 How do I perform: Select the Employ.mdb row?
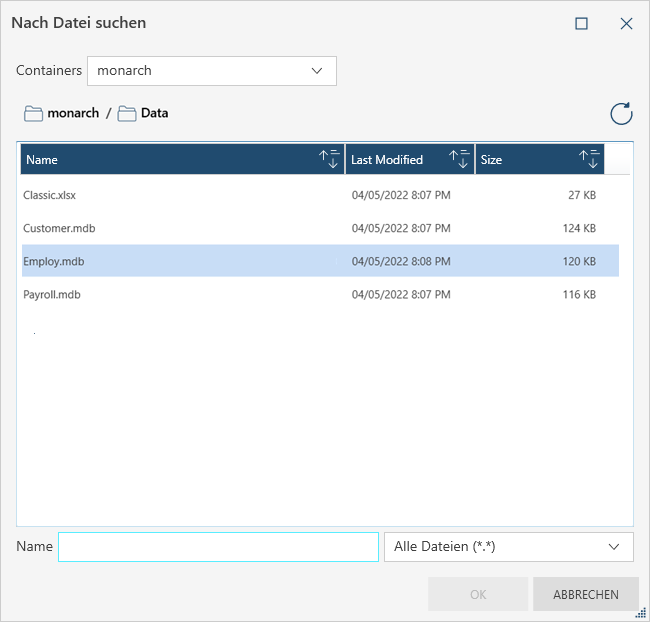tap(54, 261)
